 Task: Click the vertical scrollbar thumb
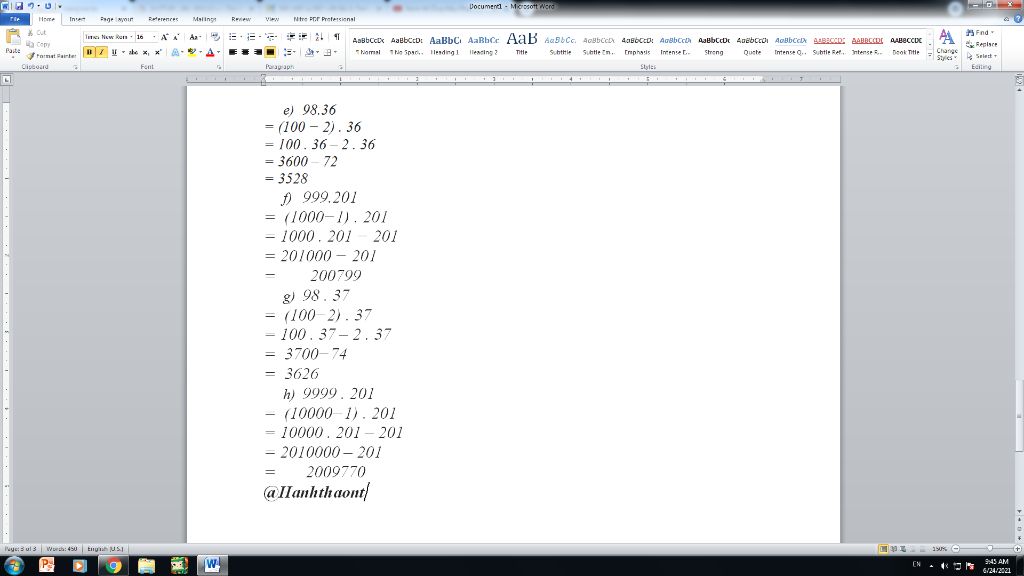(1019, 415)
